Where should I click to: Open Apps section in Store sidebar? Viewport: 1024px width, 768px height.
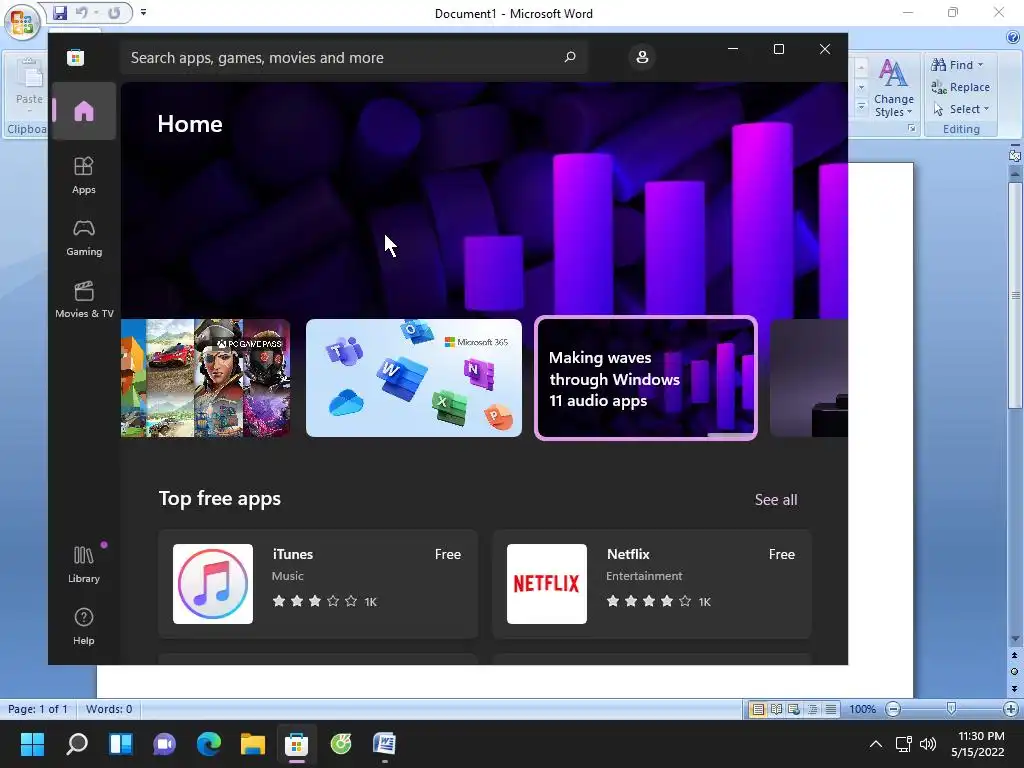coord(84,175)
